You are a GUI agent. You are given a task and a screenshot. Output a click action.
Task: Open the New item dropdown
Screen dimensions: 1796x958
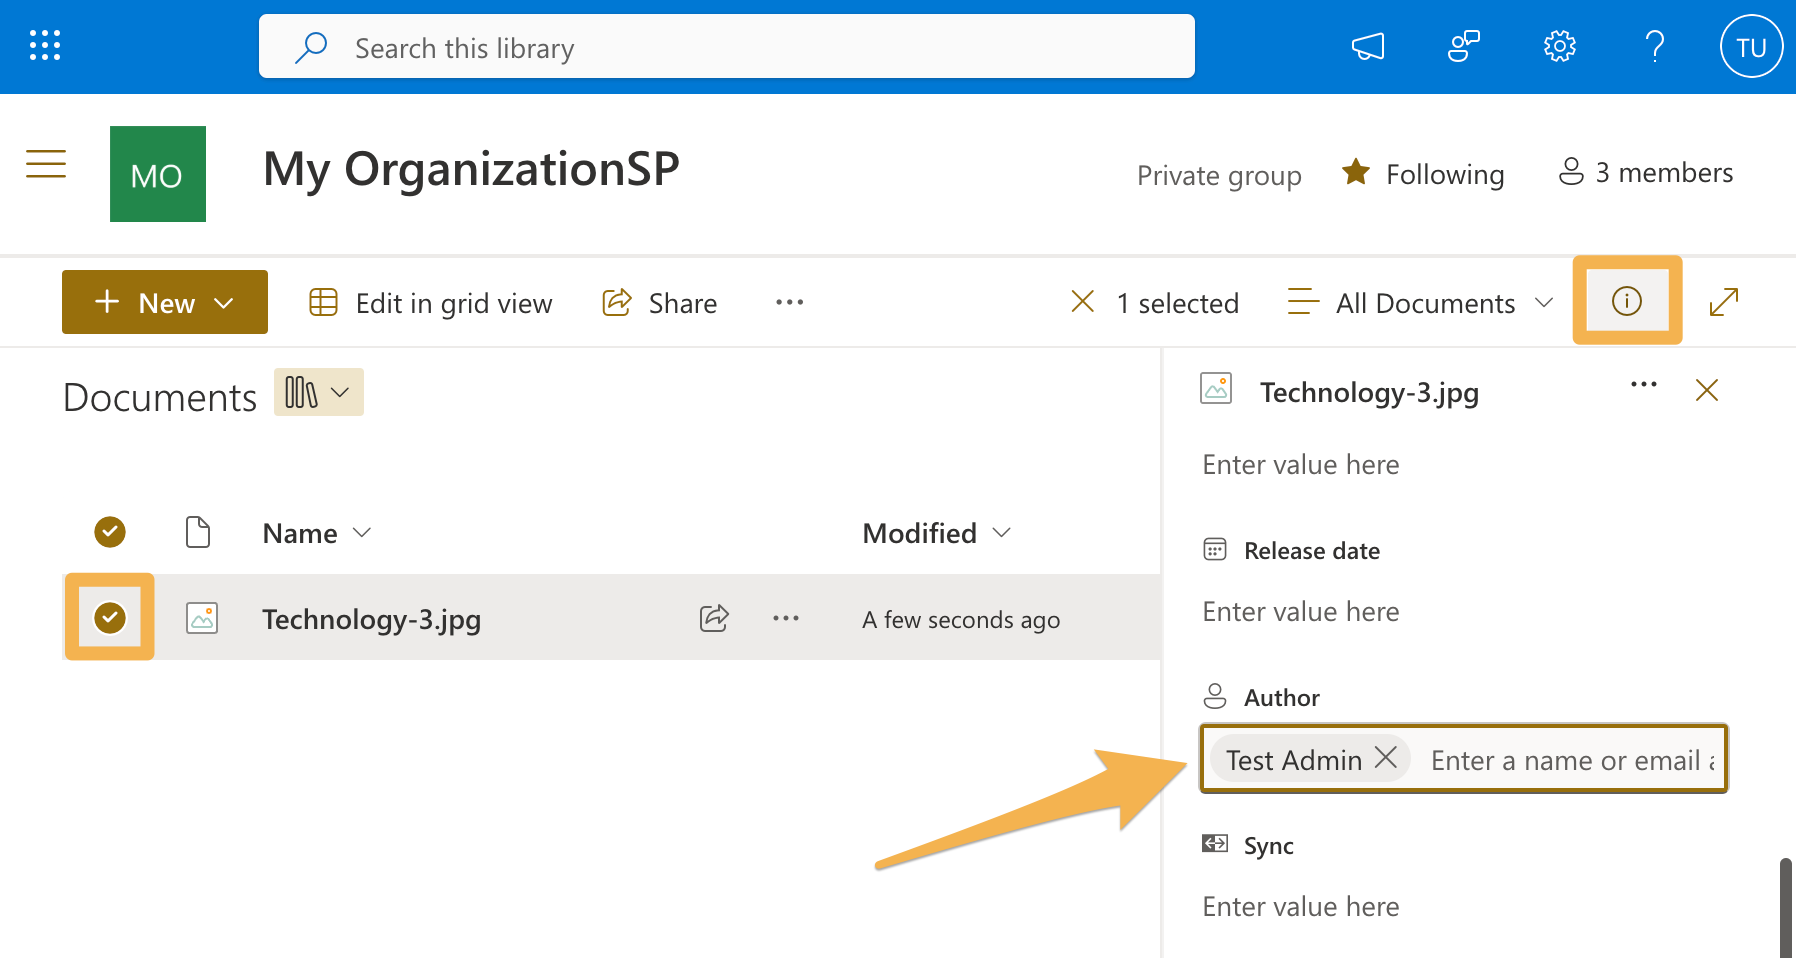click(164, 301)
